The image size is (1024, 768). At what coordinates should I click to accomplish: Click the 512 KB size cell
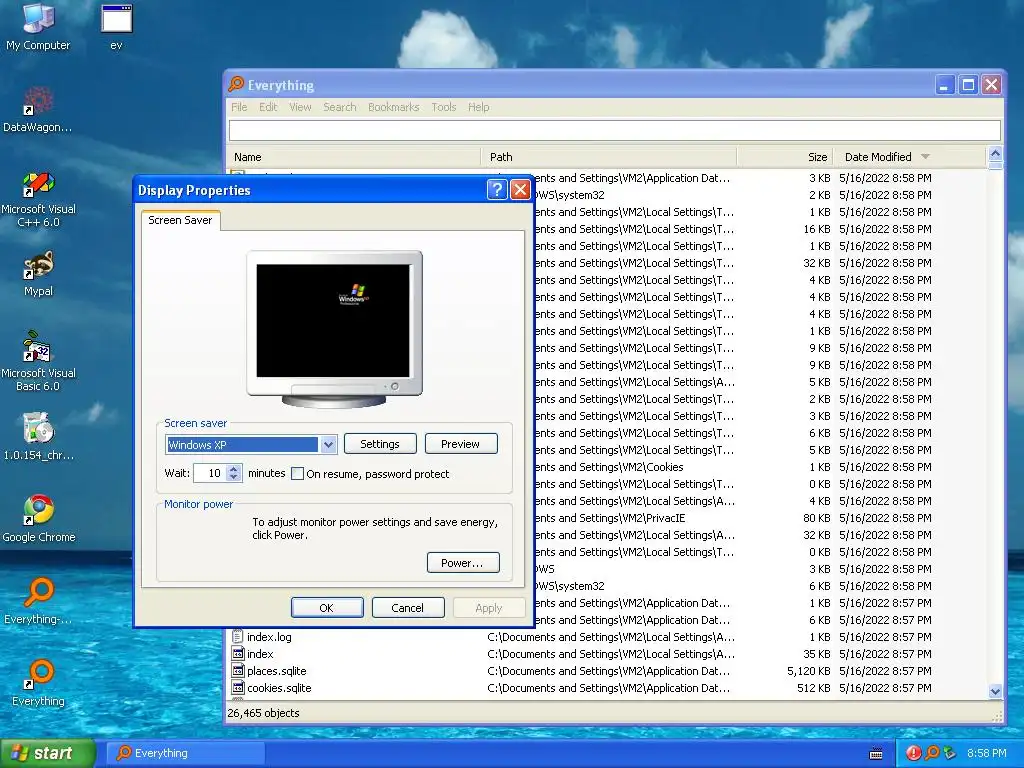tap(814, 688)
